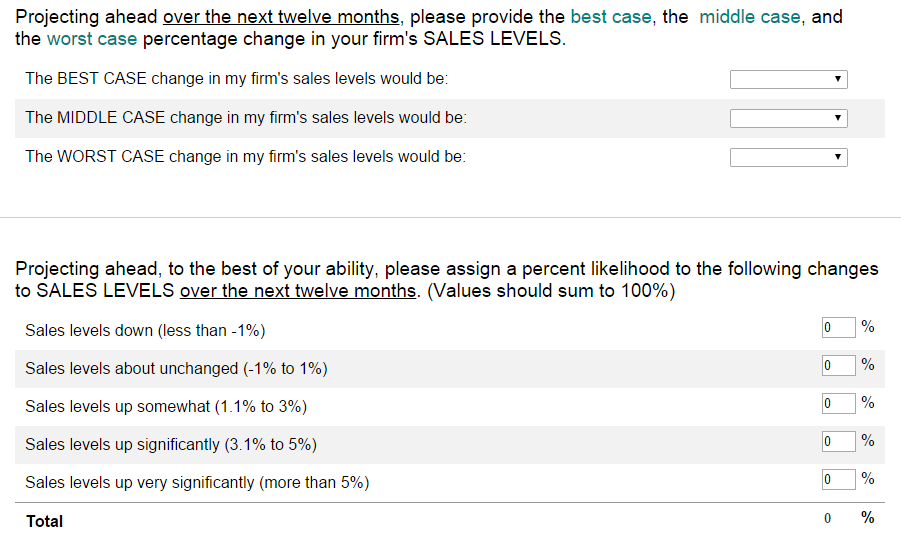This screenshot has width=901, height=541.
Task: Click 'Sales levels up somewhat' row label
Action: pyautogui.click(x=166, y=406)
